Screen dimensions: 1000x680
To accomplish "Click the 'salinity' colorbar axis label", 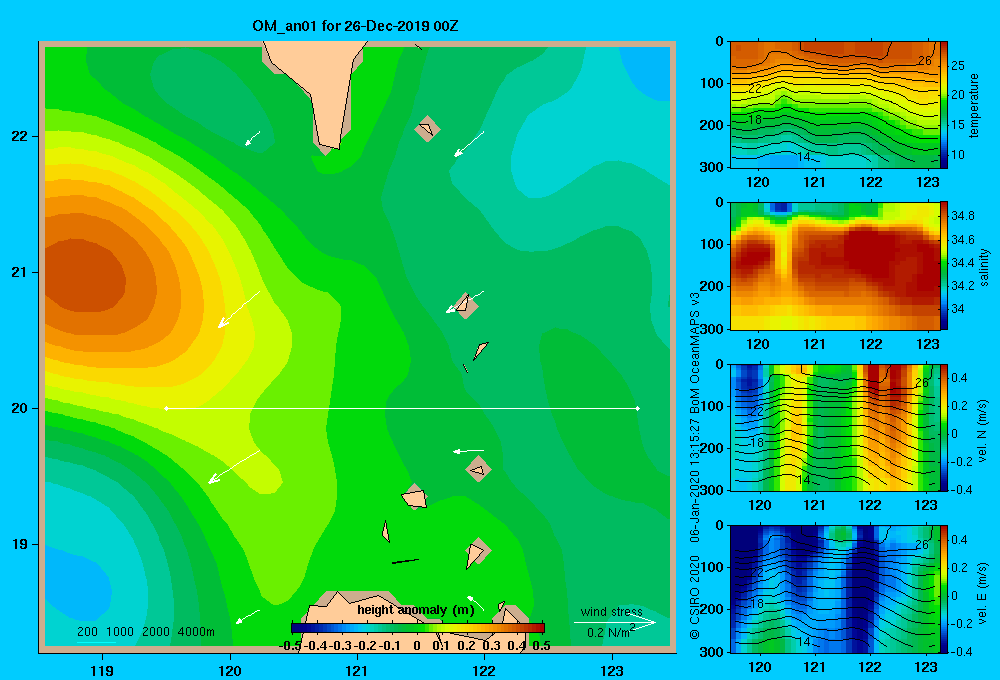I will point(984,266).
